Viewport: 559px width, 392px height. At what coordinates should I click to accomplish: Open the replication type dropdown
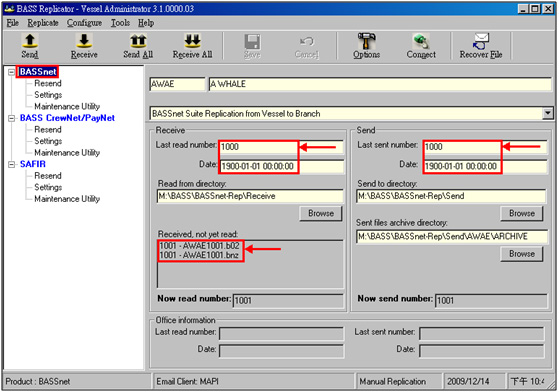tap(548, 113)
